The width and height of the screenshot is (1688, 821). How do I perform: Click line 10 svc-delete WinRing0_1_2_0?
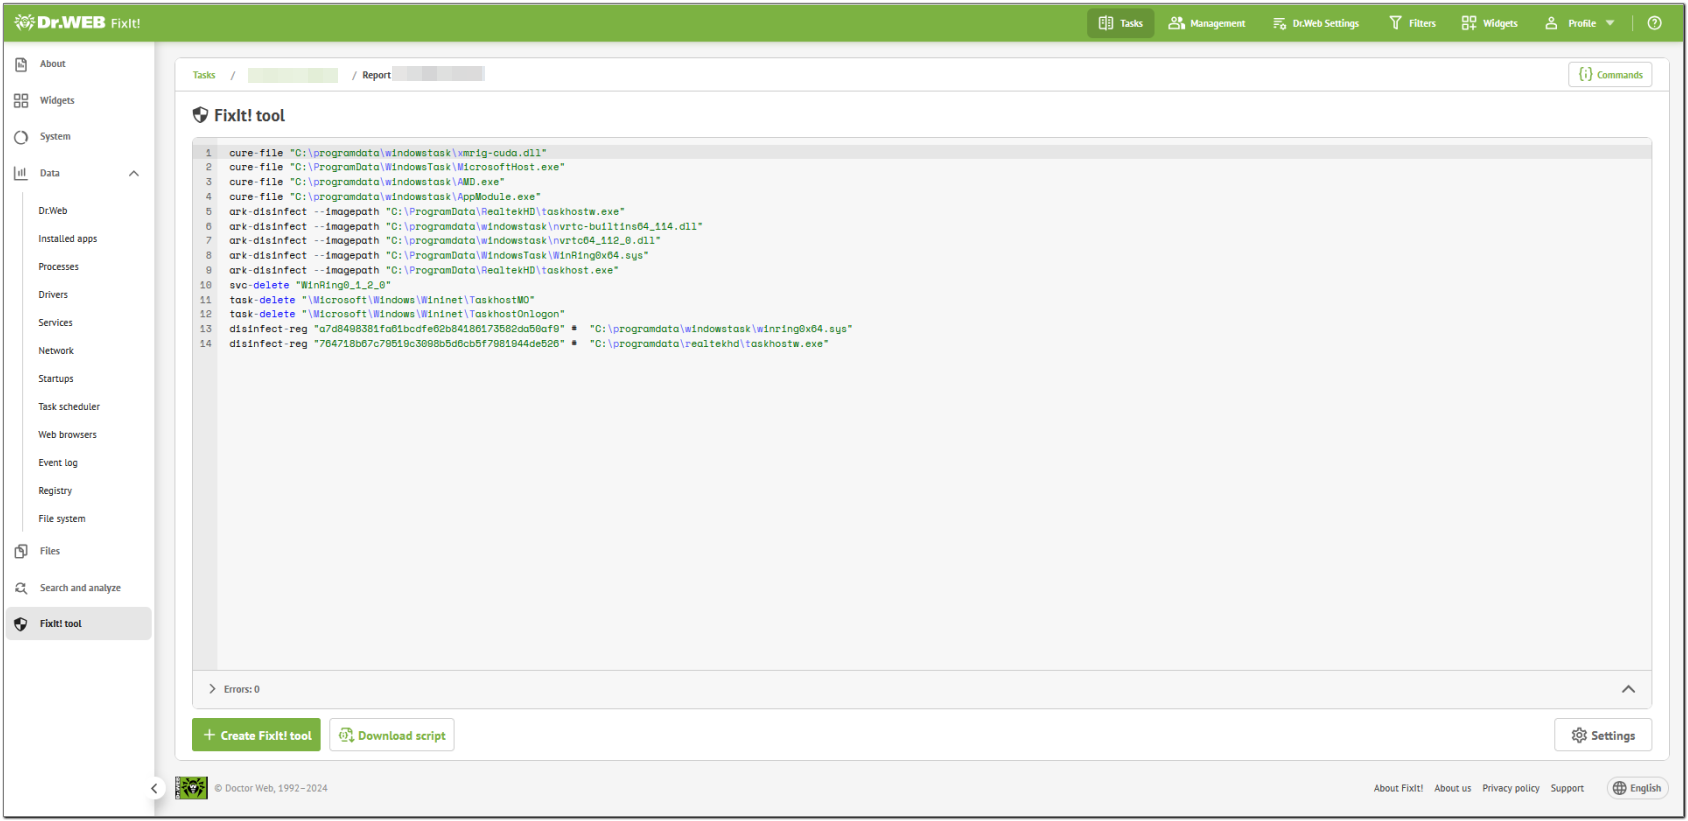pyautogui.click(x=310, y=285)
